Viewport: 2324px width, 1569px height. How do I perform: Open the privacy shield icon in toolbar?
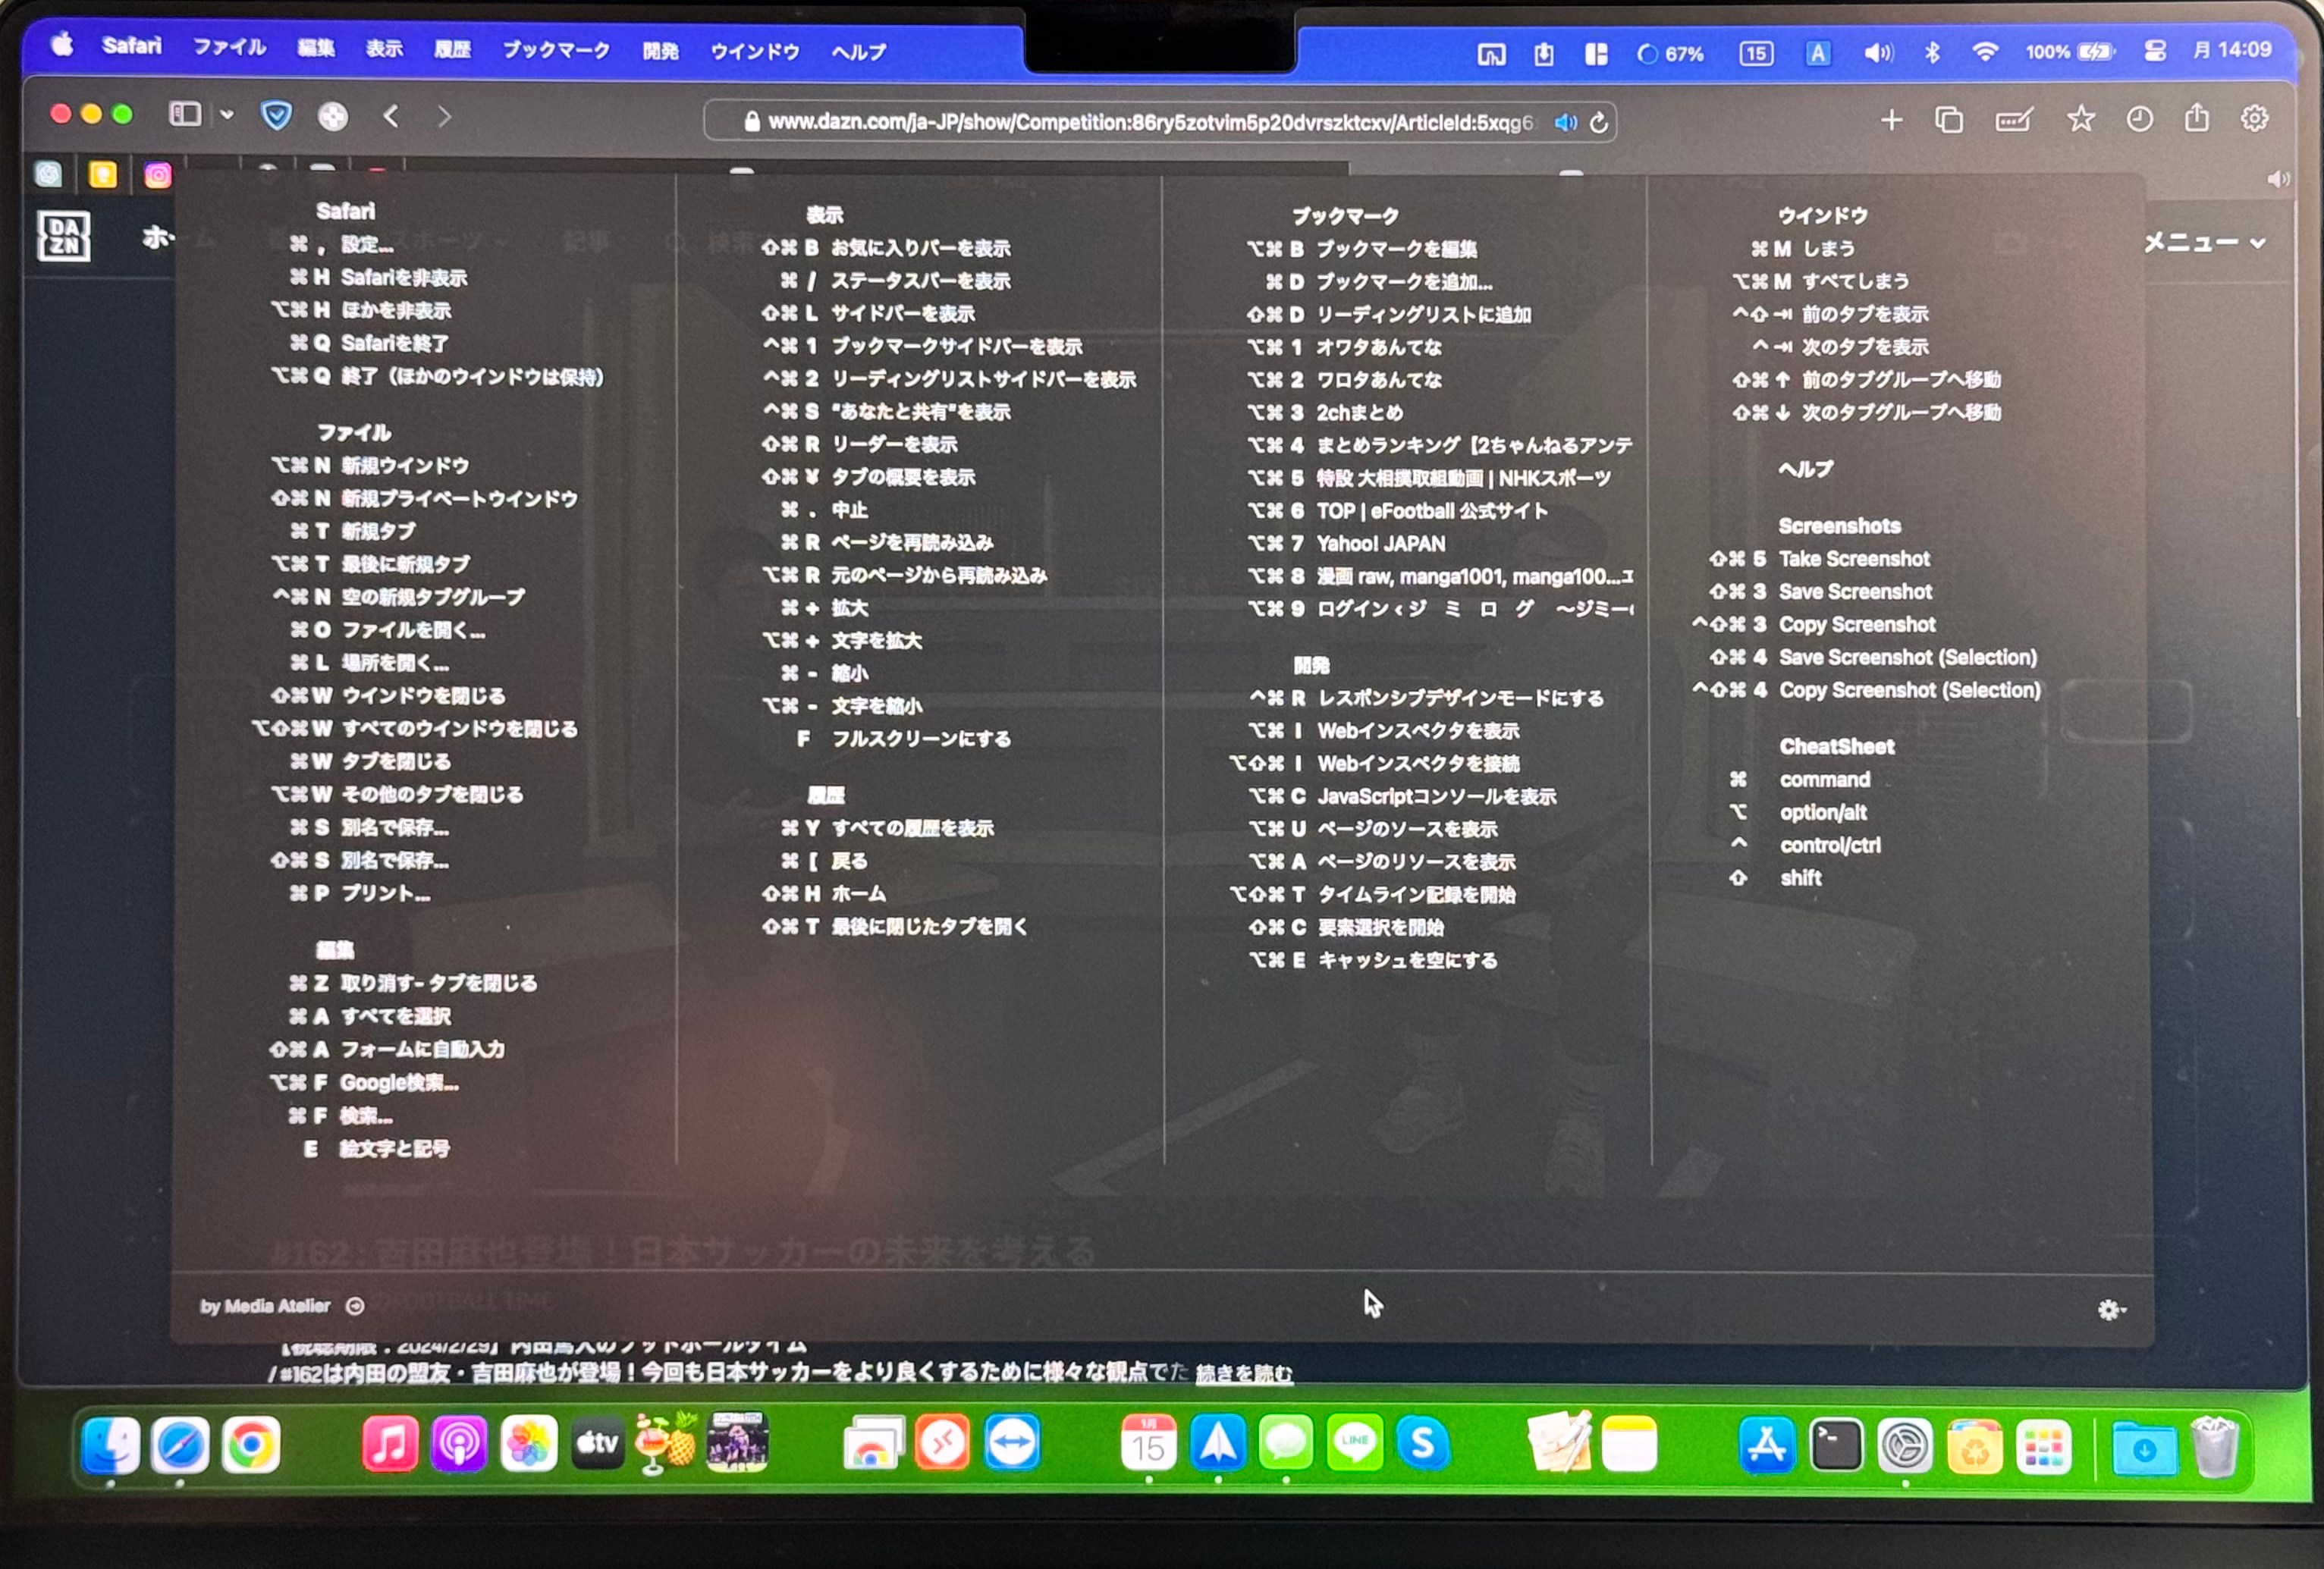point(276,117)
